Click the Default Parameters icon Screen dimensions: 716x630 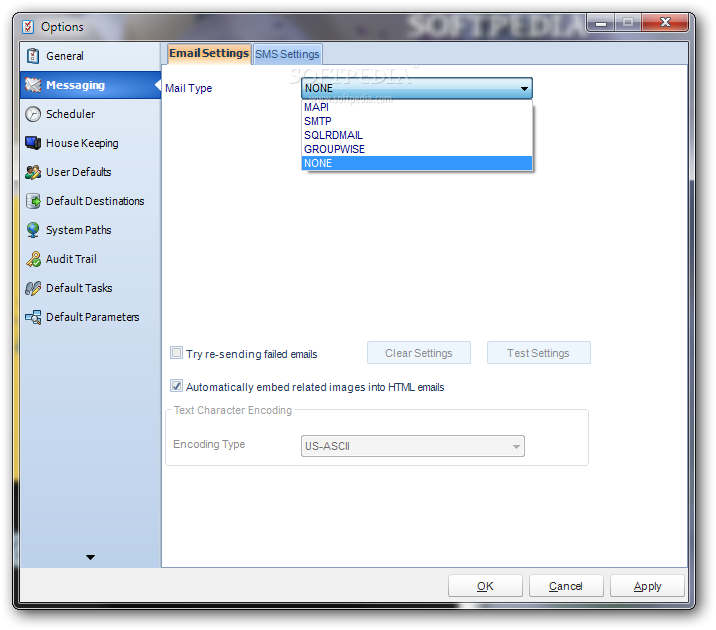coord(33,317)
